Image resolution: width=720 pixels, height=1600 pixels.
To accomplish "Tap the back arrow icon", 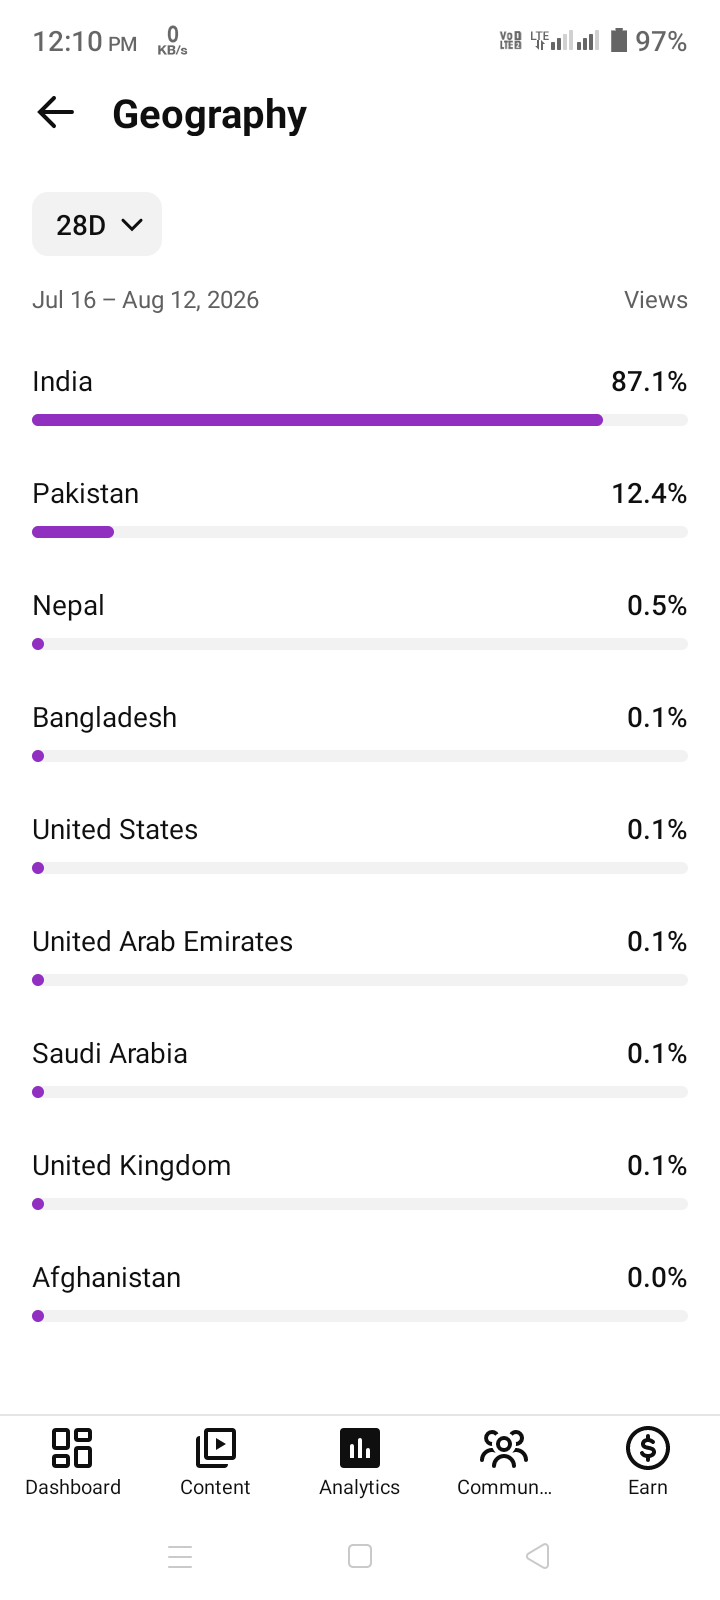I will tap(56, 113).
